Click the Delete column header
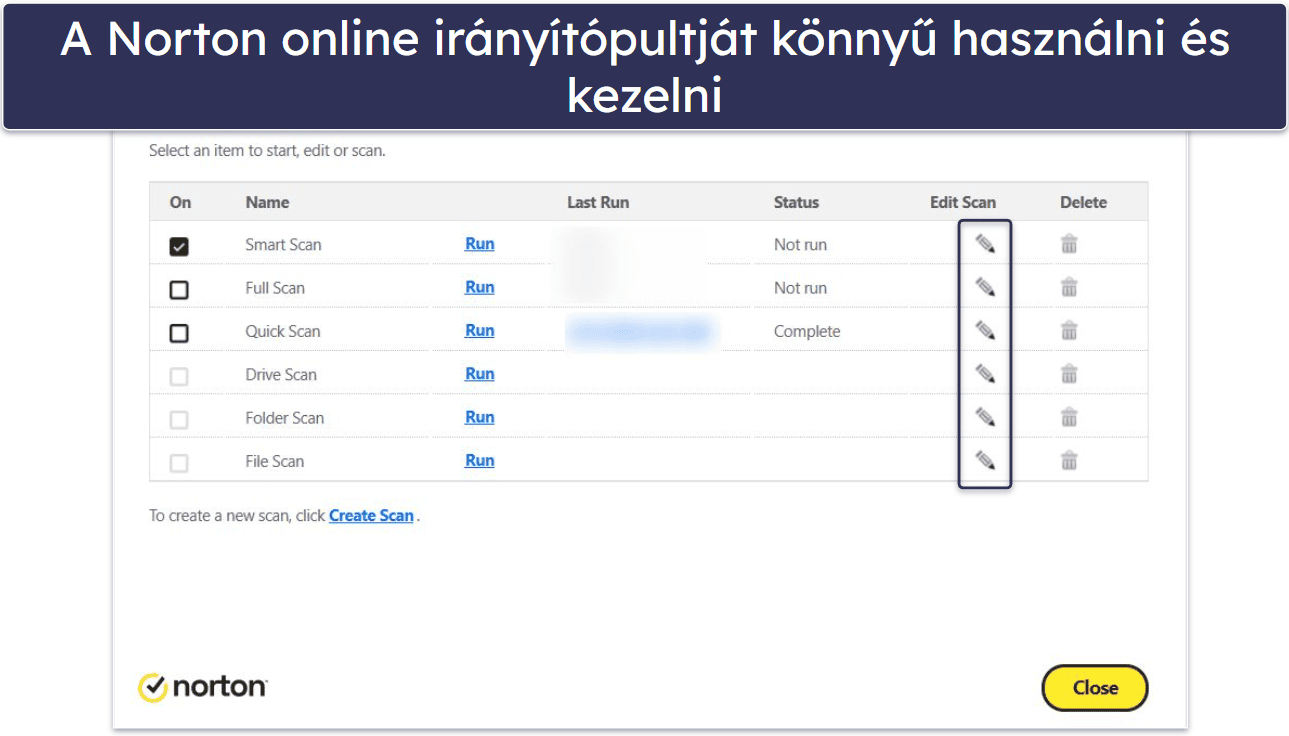Viewport: 1289px width, 736px height. (x=1083, y=202)
